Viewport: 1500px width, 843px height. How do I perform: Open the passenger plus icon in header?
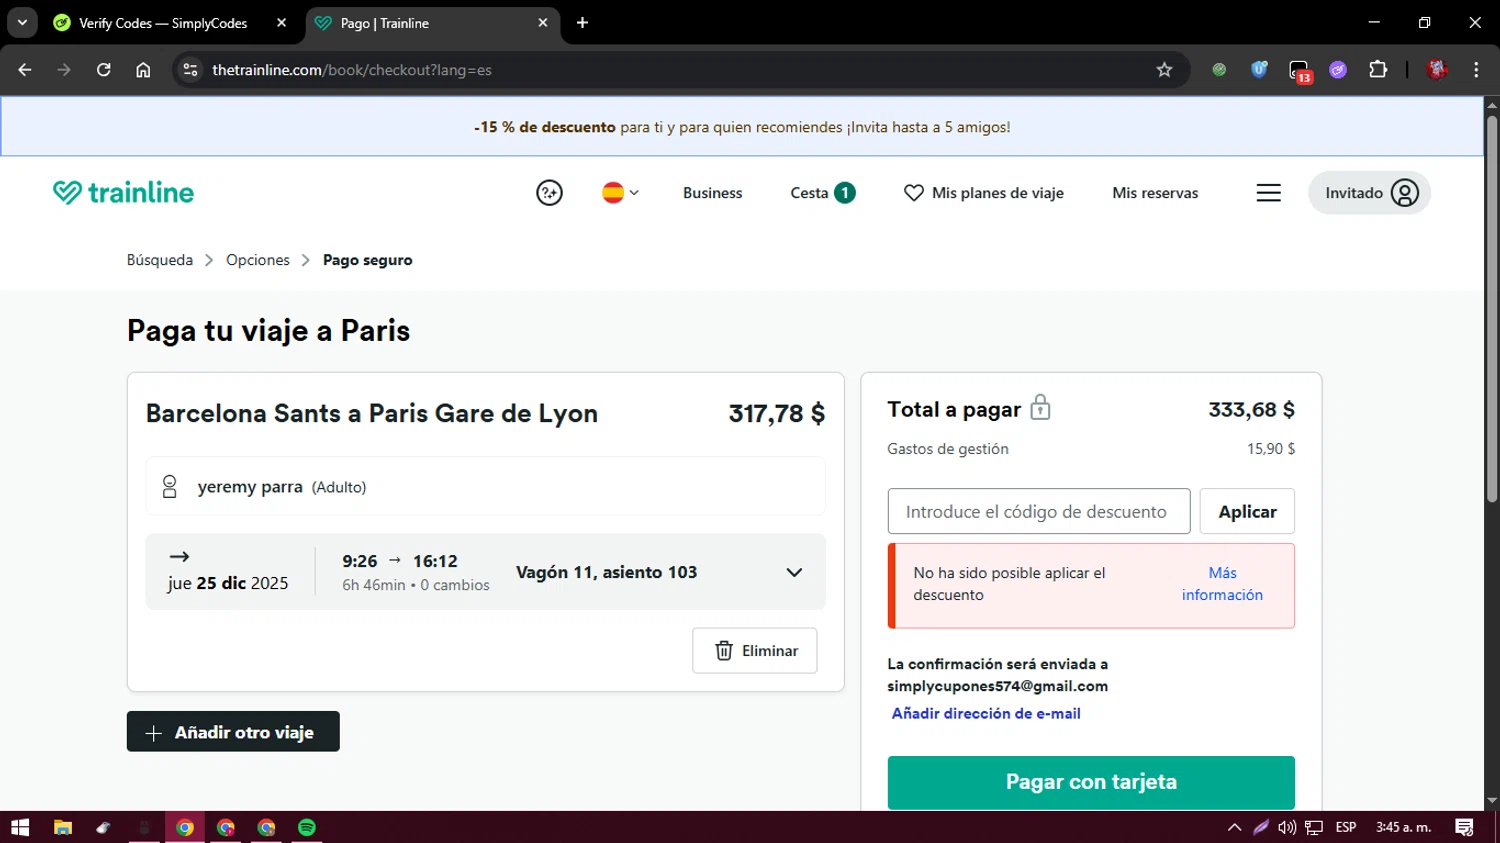(549, 193)
